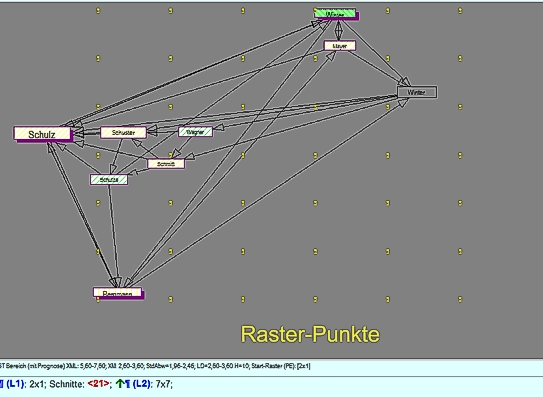The image size is (543, 397).
Task: Select the large Schulz node
Action: pos(43,134)
